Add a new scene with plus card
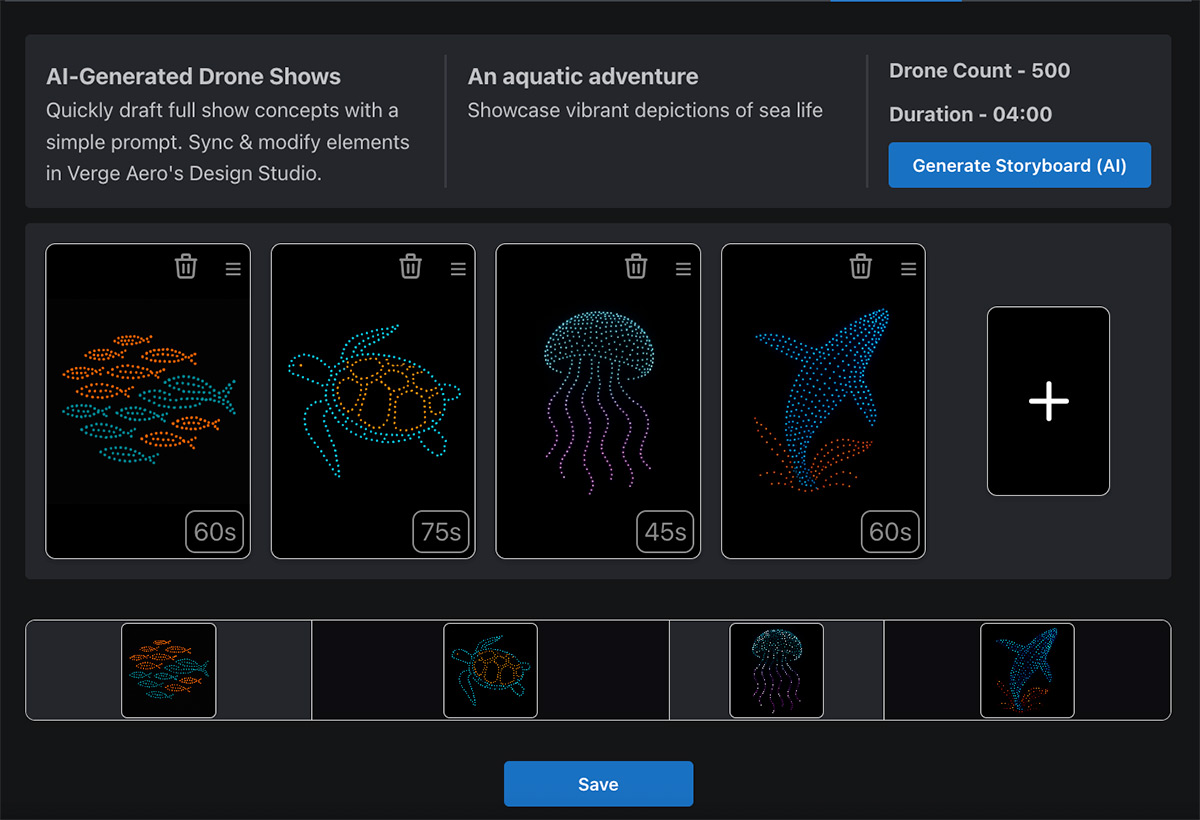Screen dimensions: 1200x820 (x=1048, y=401)
